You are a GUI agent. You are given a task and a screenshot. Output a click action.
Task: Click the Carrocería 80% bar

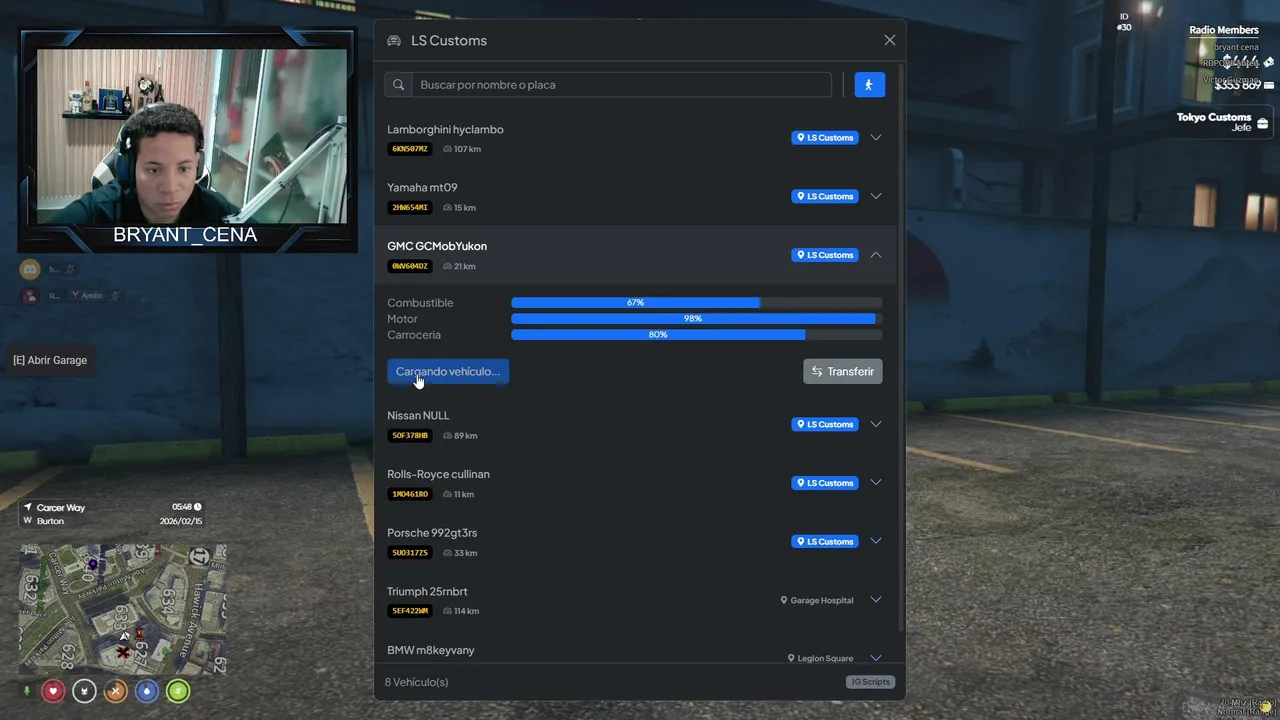(697, 335)
